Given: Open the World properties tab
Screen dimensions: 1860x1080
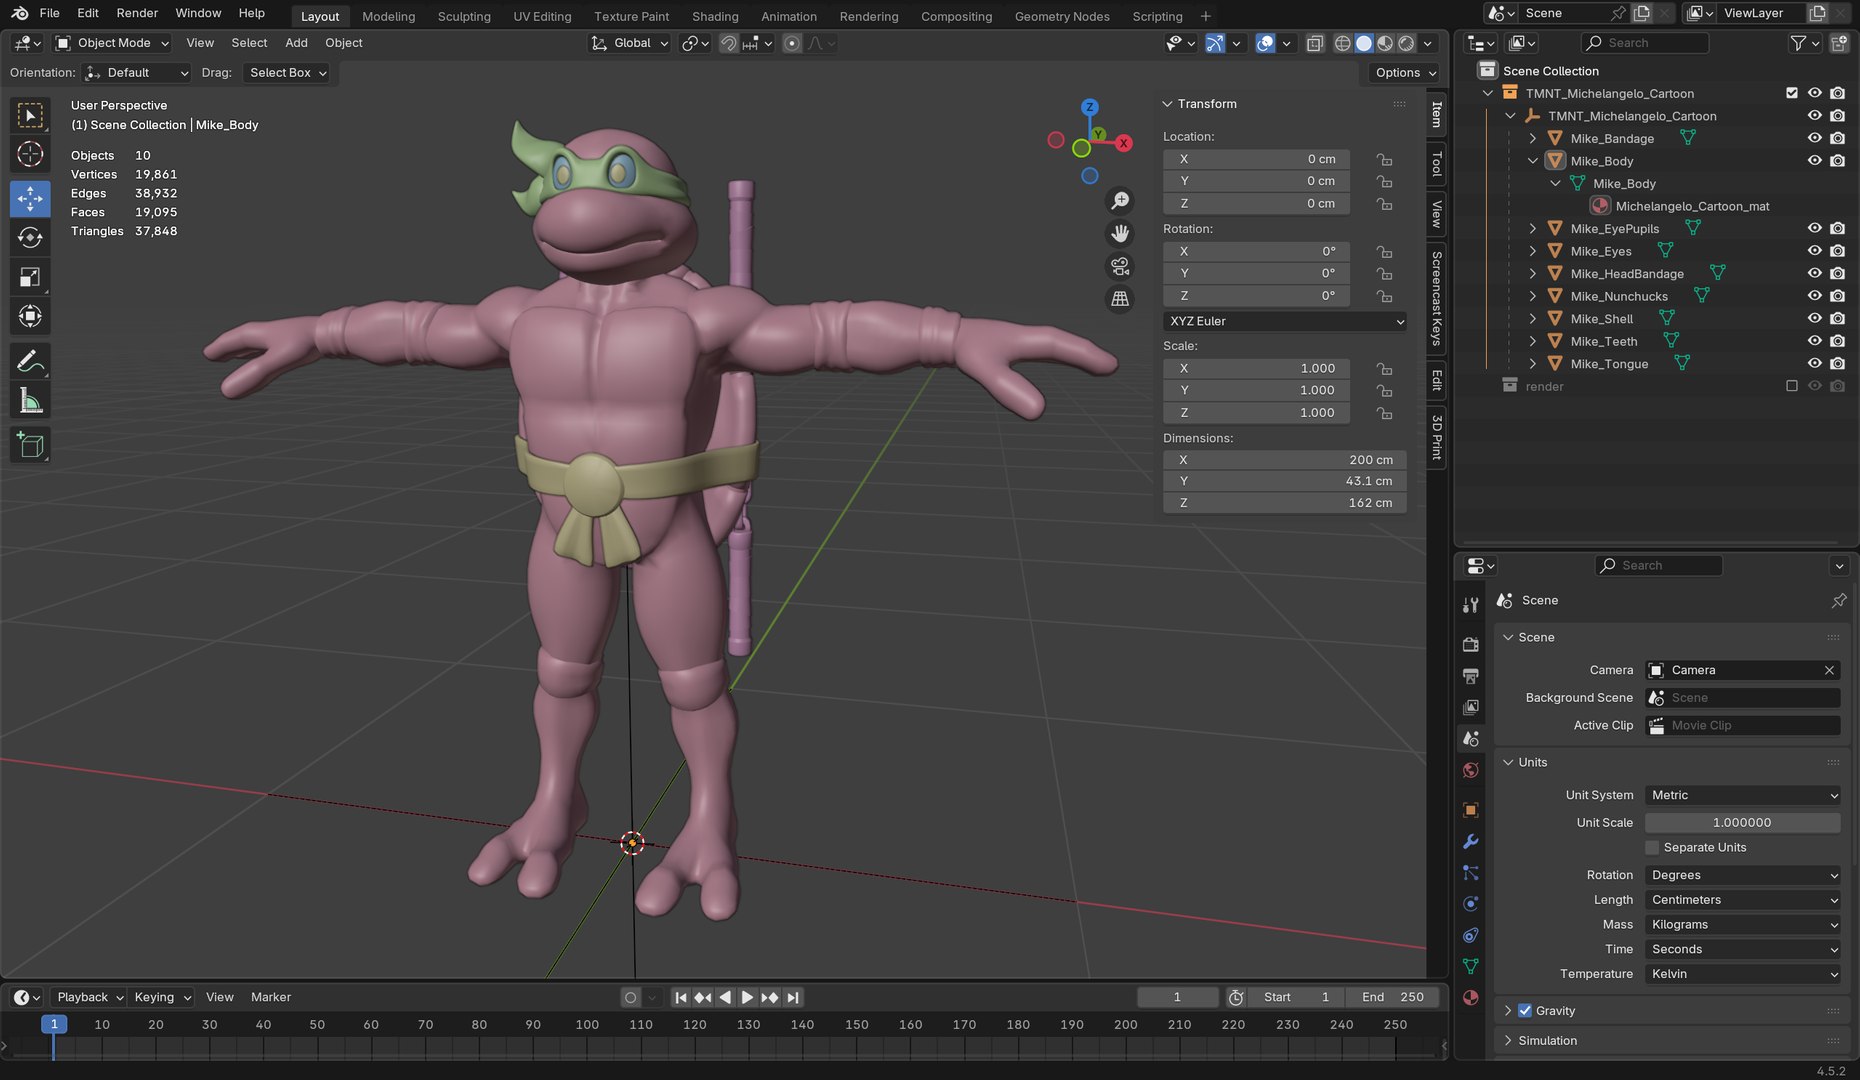Looking at the screenshot, I should coord(1470,770).
